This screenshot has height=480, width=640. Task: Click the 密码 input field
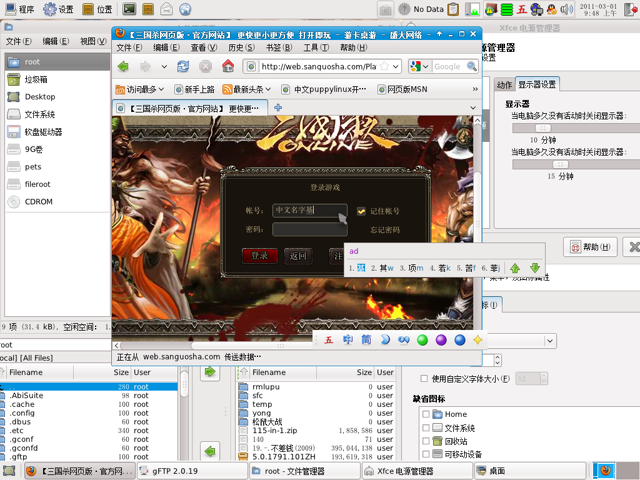[309, 229]
